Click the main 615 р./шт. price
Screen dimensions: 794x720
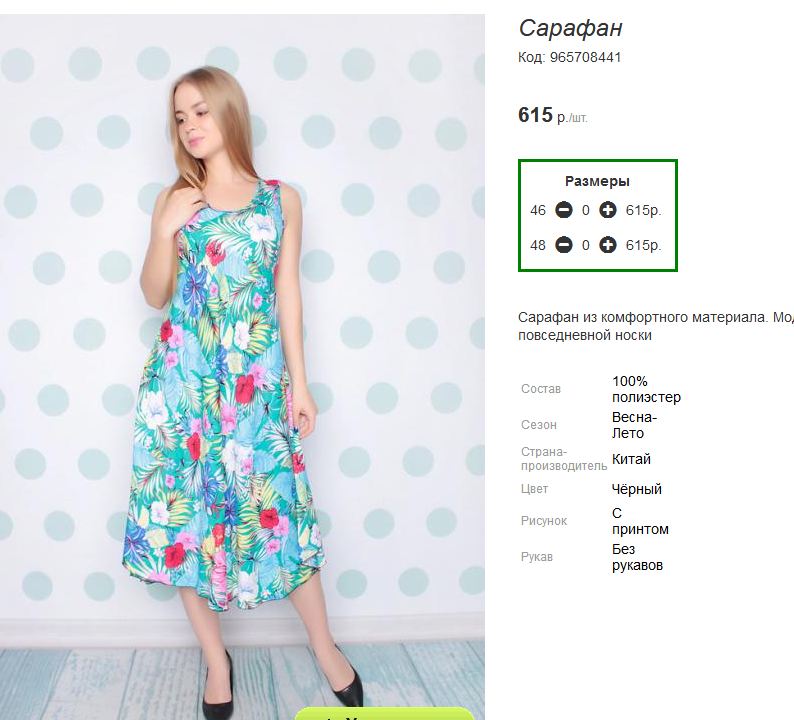[552, 115]
